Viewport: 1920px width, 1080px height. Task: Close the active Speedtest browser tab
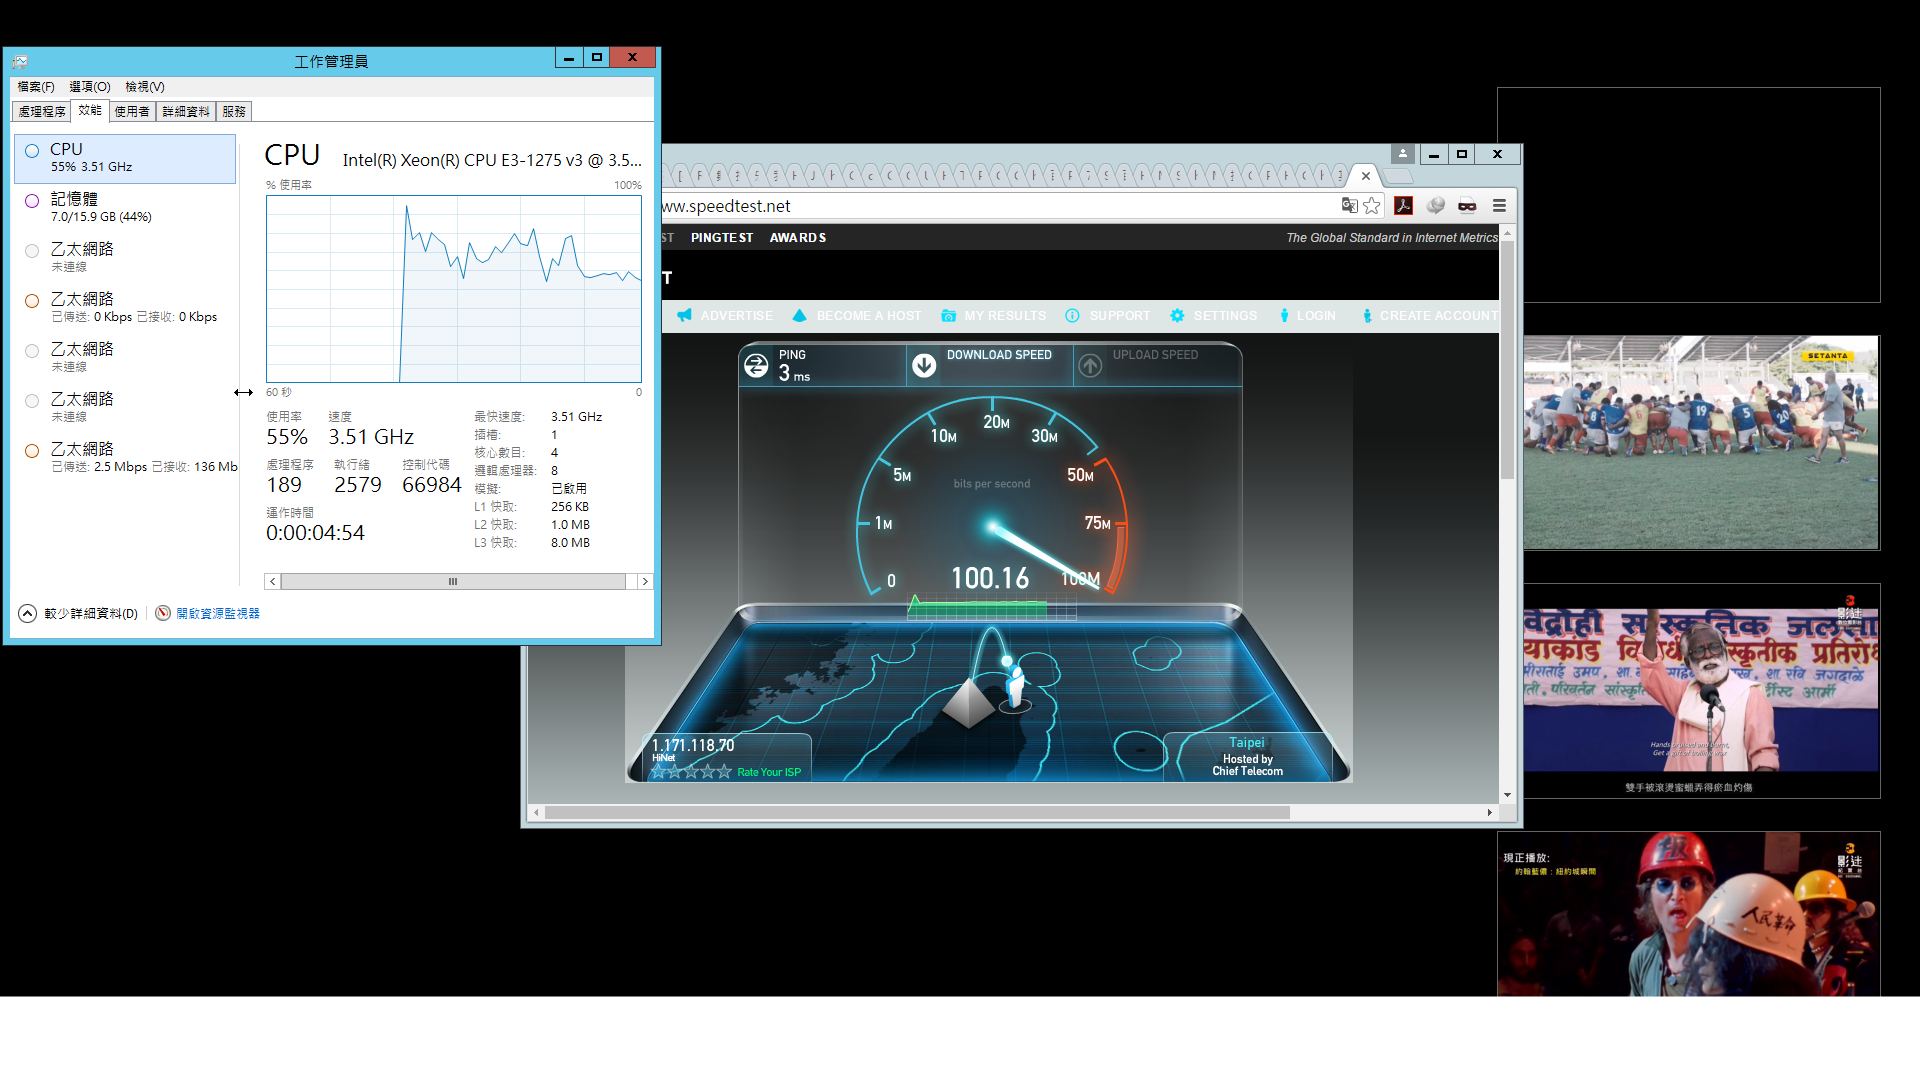tap(1366, 176)
